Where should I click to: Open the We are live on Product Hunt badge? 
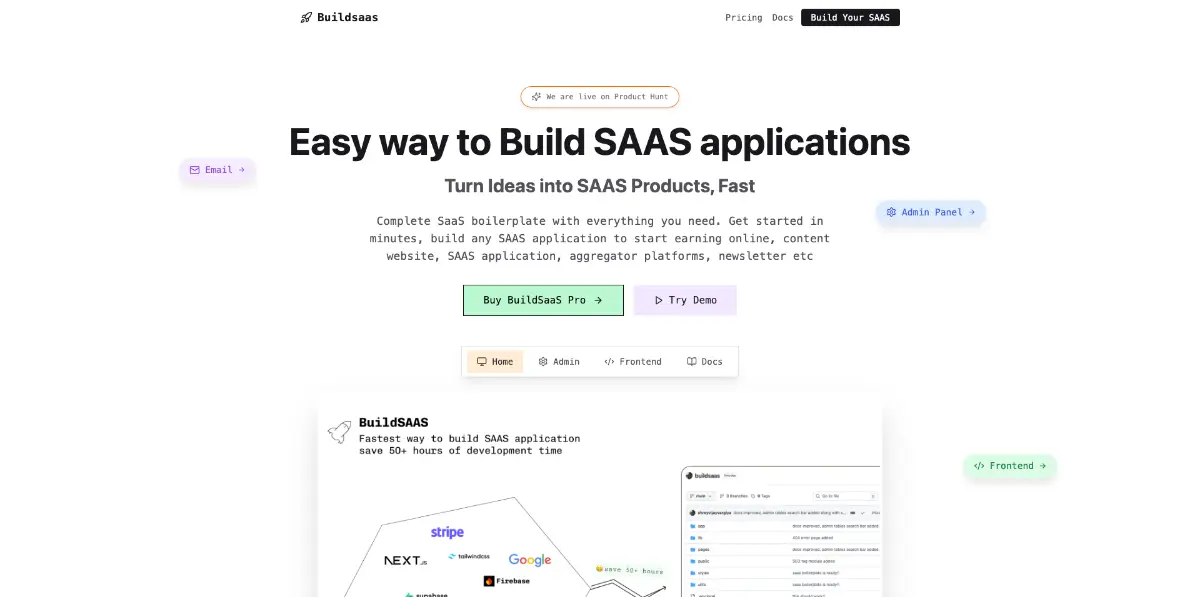coord(600,97)
